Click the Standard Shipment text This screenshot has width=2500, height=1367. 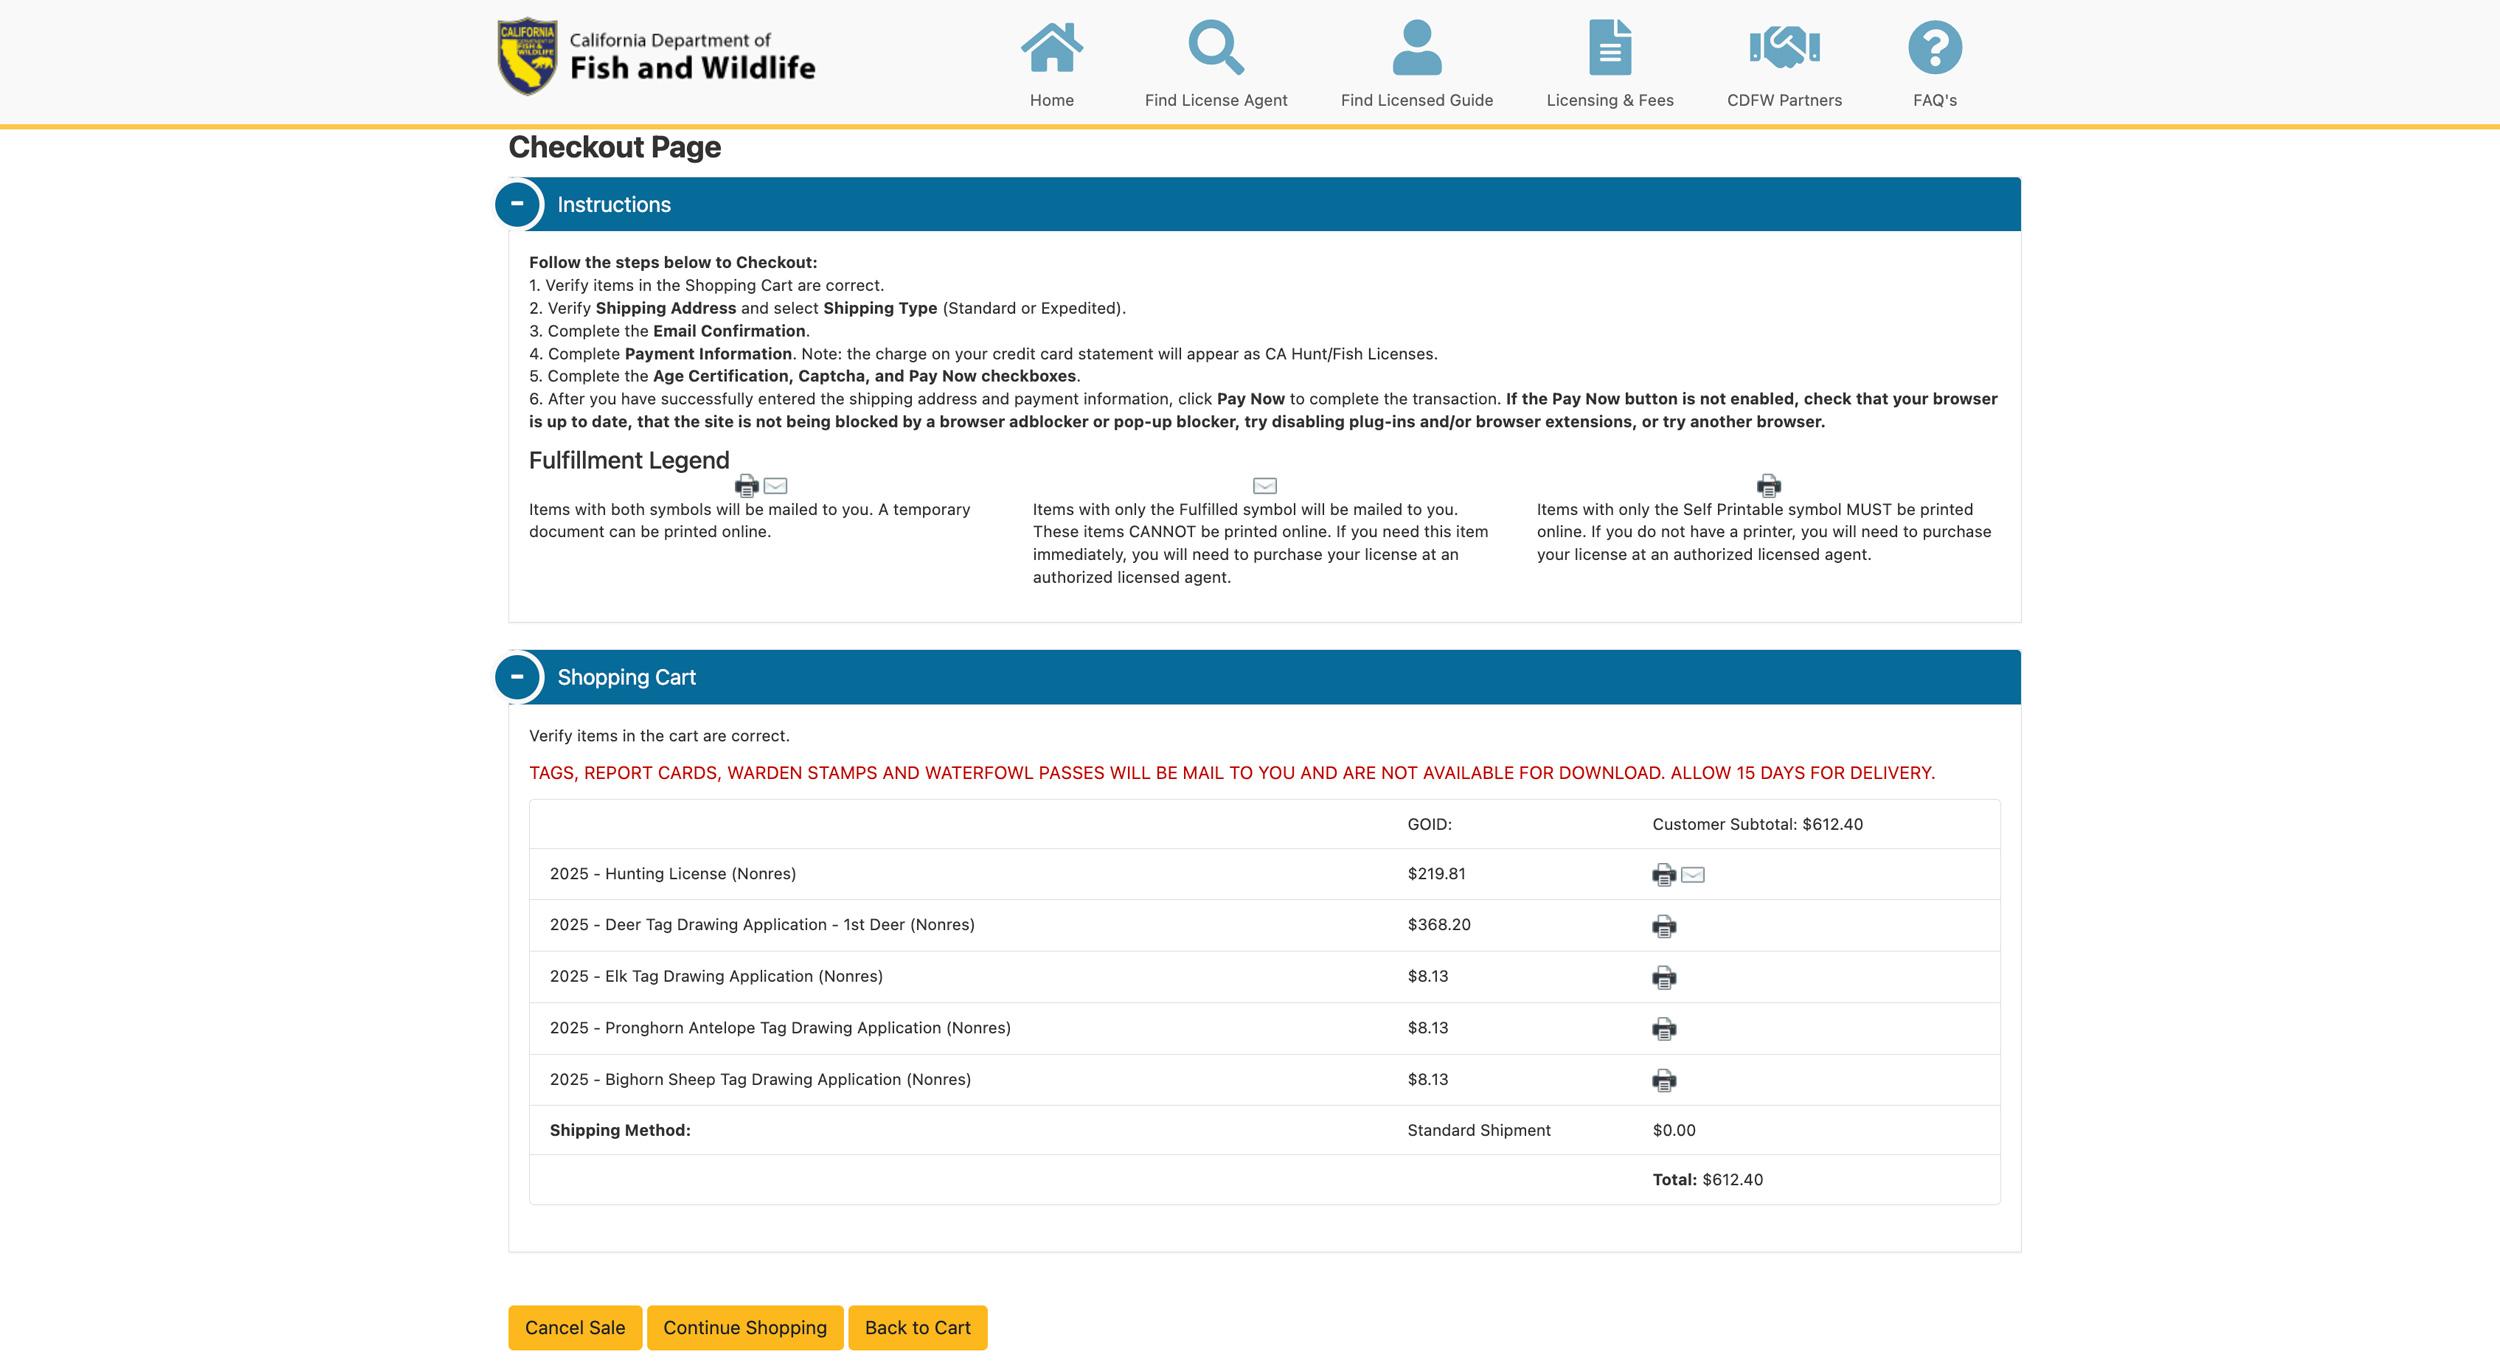point(1478,1130)
